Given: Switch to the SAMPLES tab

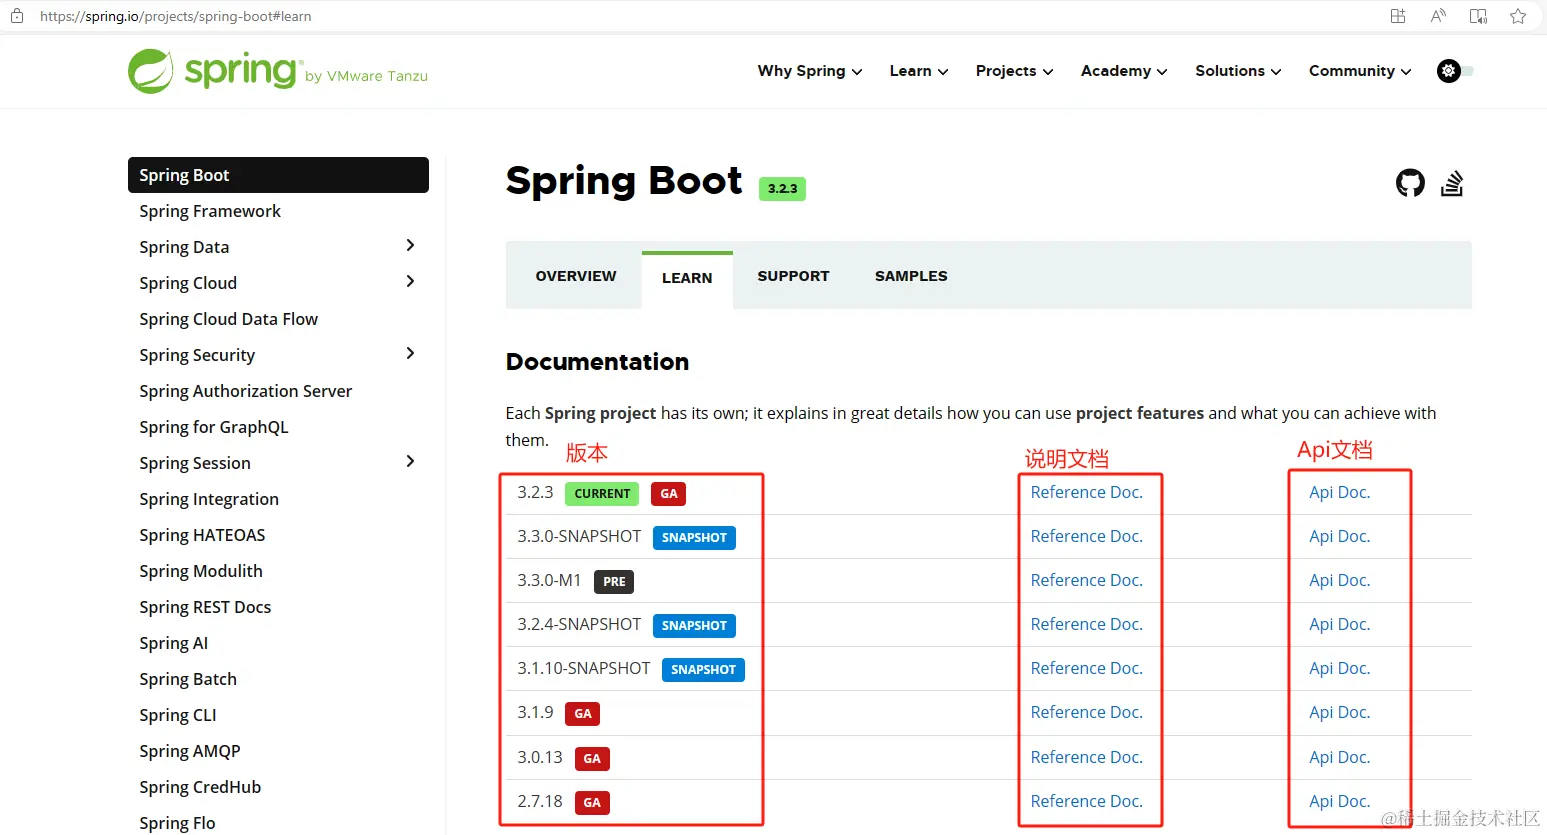Looking at the screenshot, I should click(911, 276).
